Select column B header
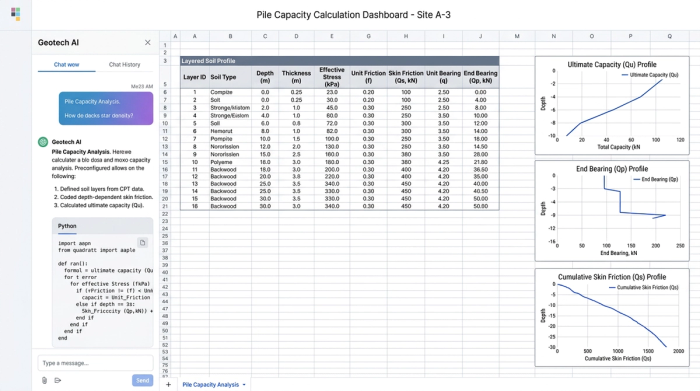The width and height of the screenshot is (700, 391). click(230, 36)
